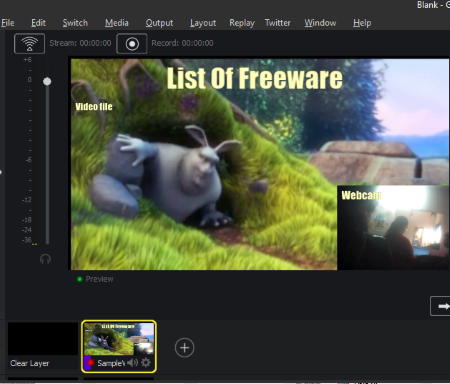Click the transition arrow button
The width and height of the screenshot is (450, 384).
click(x=440, y=306)
